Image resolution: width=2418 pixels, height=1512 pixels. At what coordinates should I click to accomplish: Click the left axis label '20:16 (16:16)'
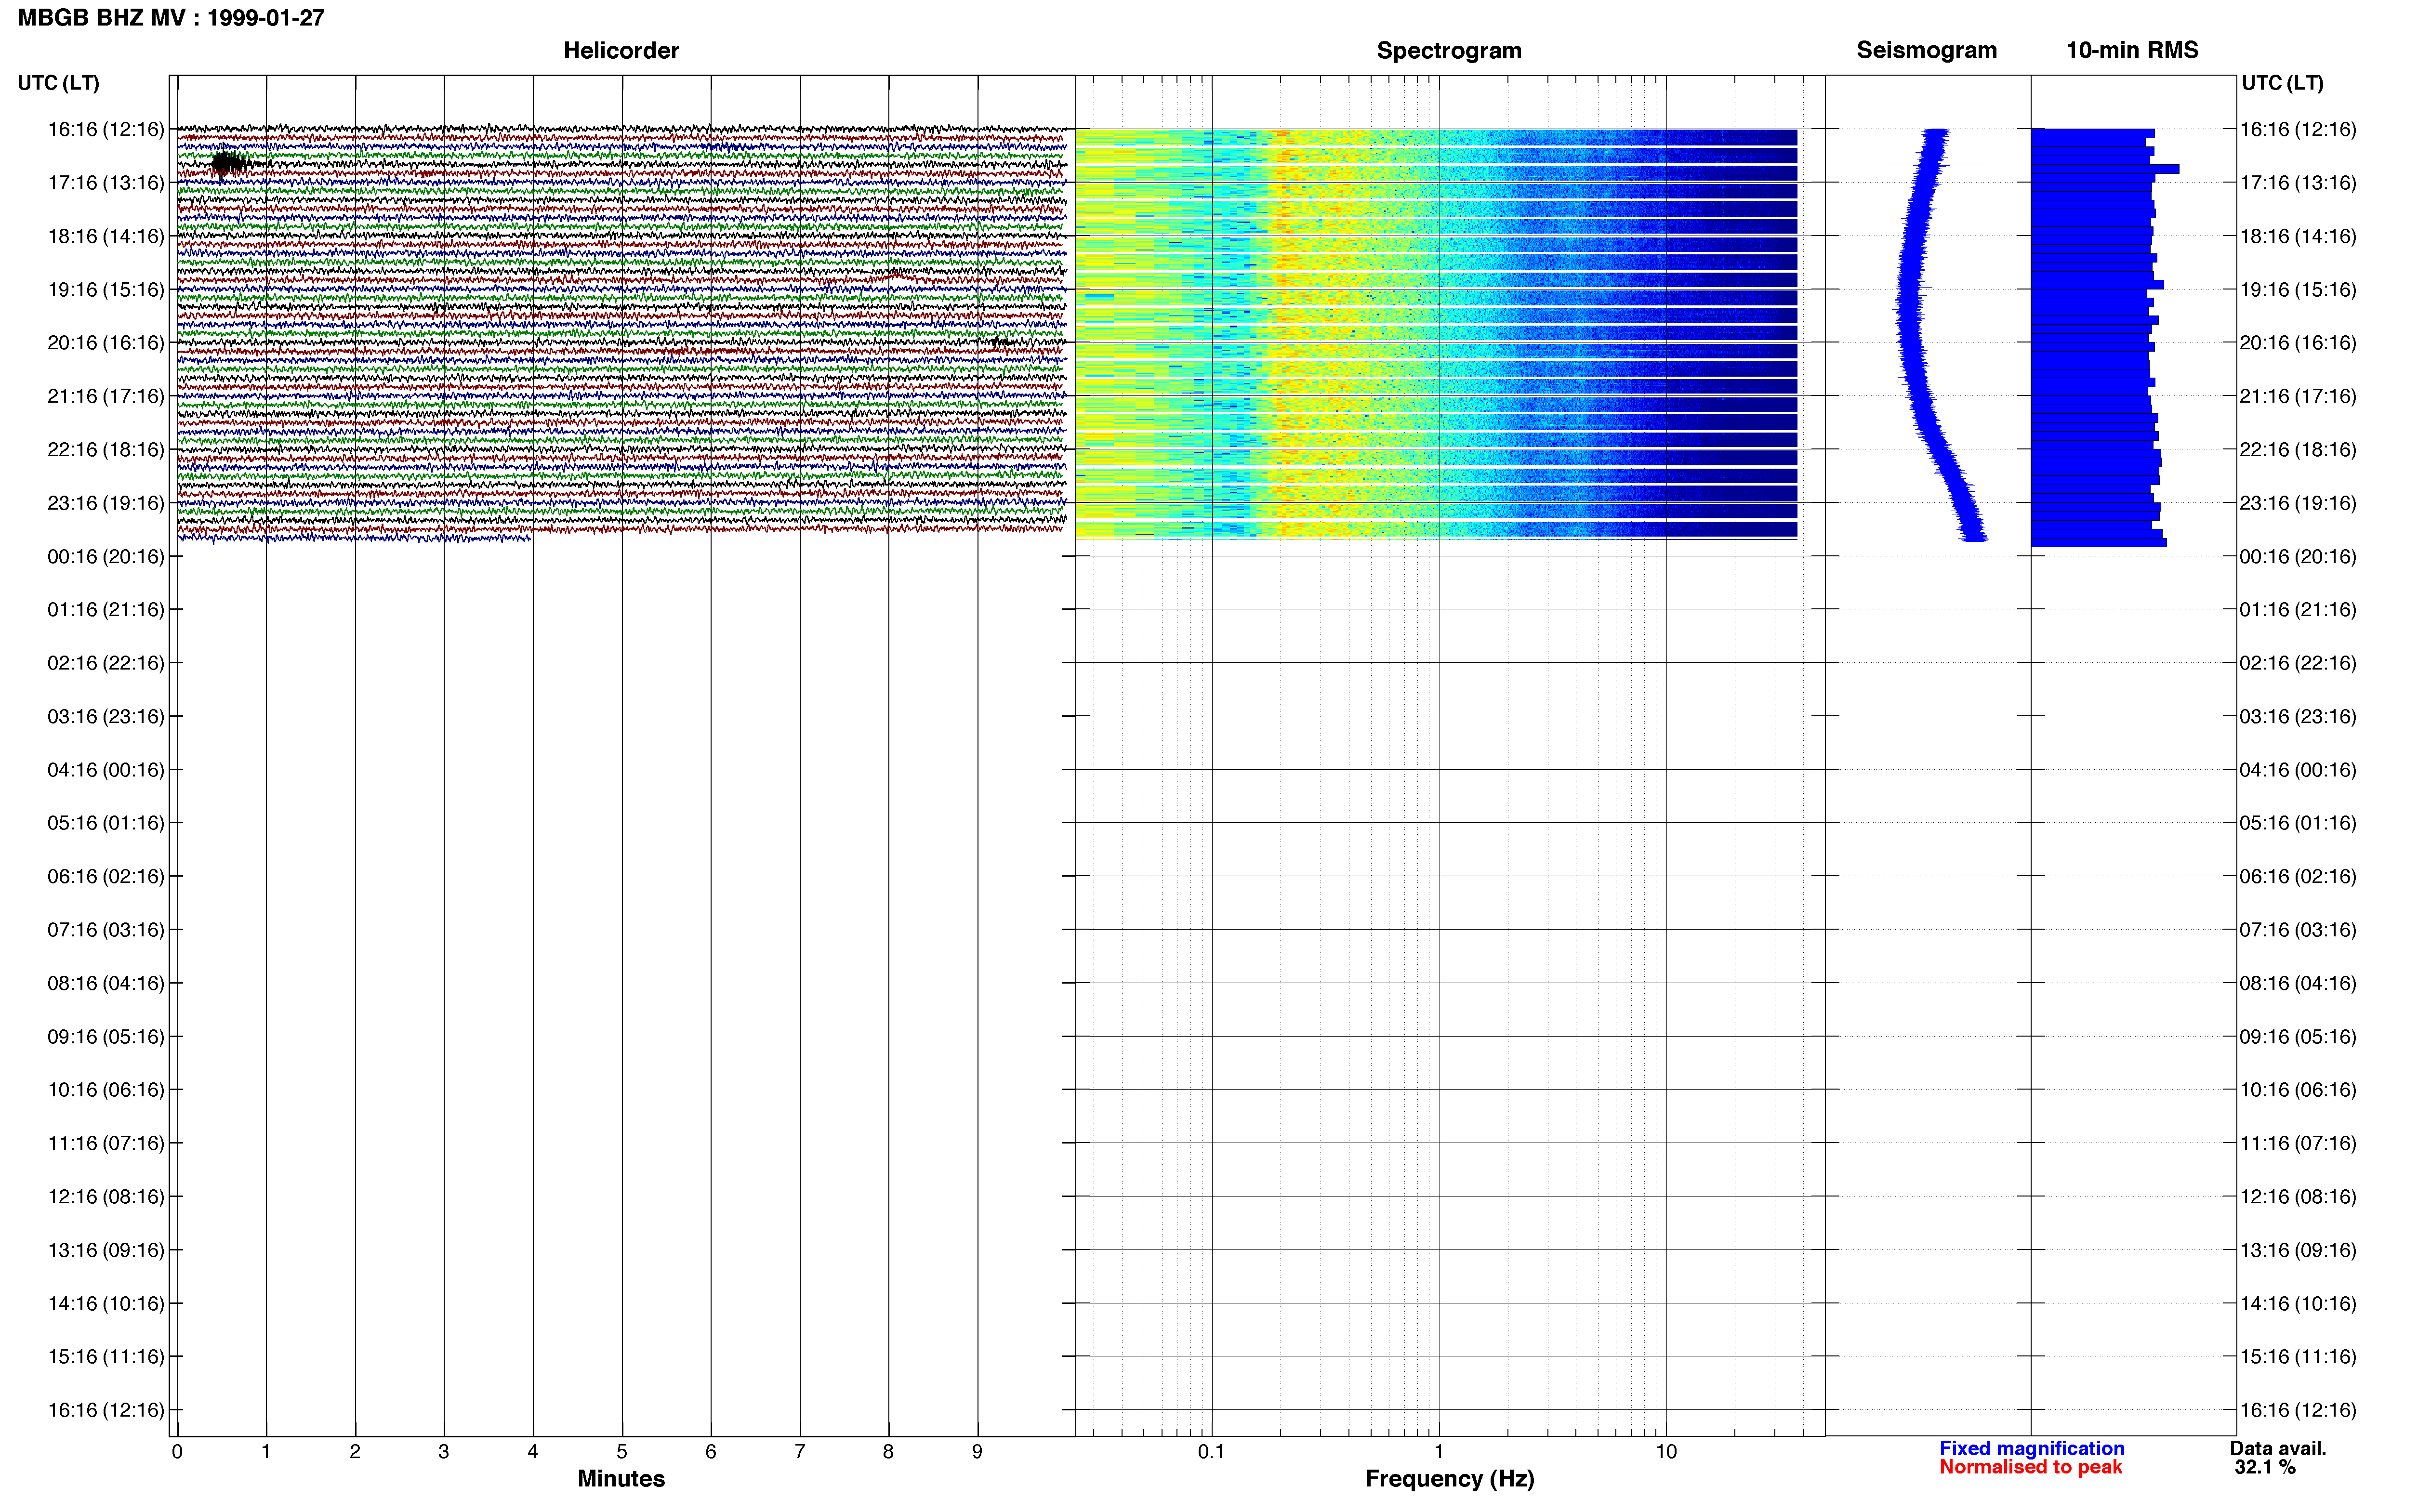106,343
